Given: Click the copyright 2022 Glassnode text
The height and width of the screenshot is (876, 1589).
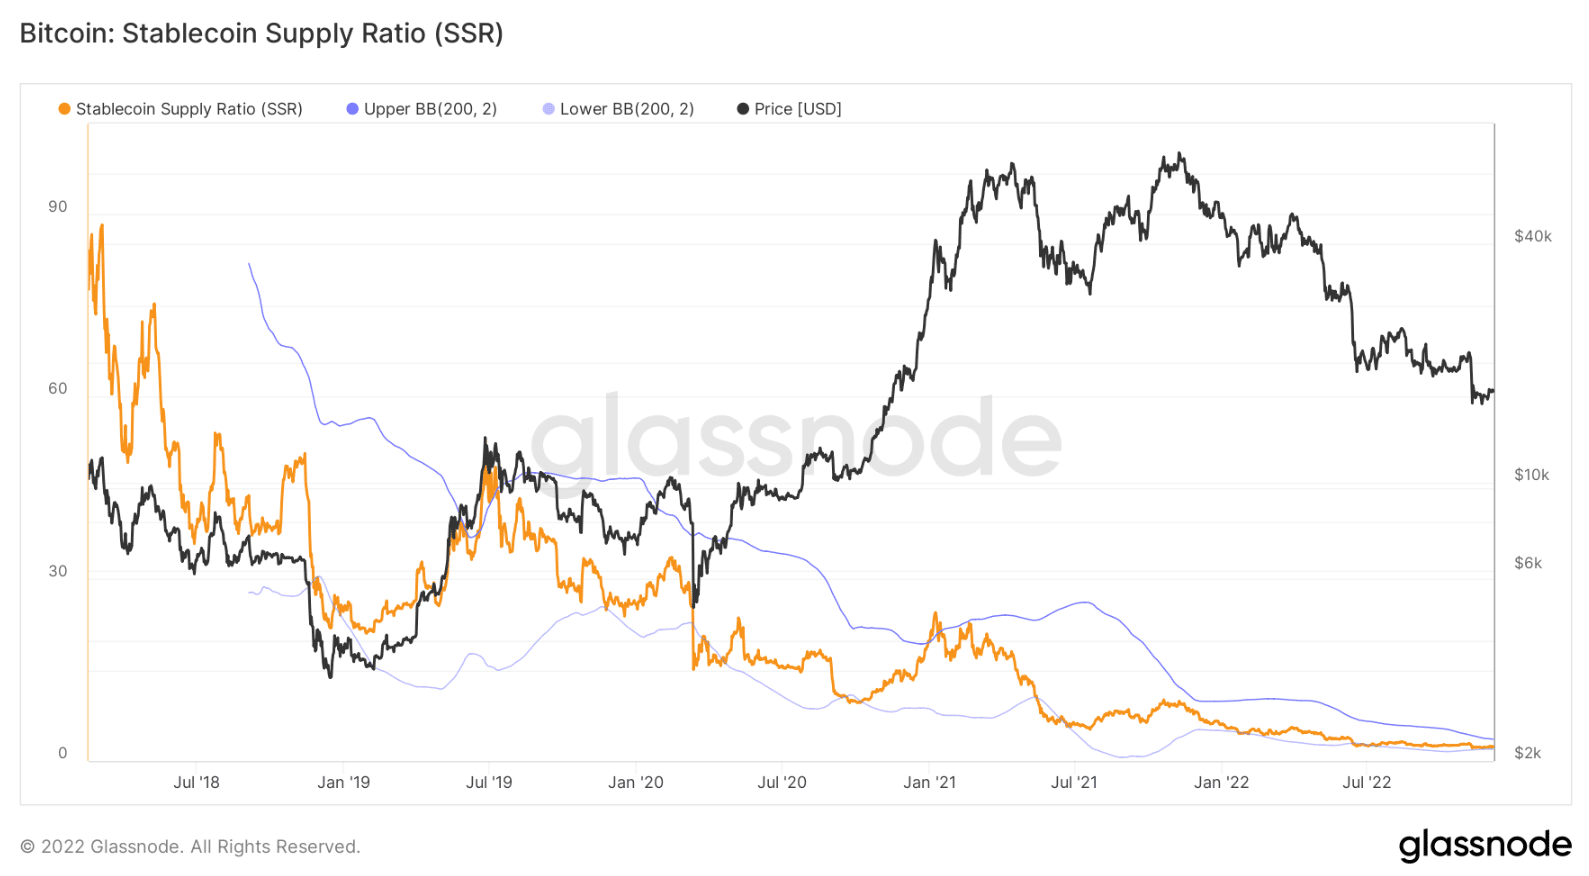Looking at the screenshot, I should coord(190,847).
